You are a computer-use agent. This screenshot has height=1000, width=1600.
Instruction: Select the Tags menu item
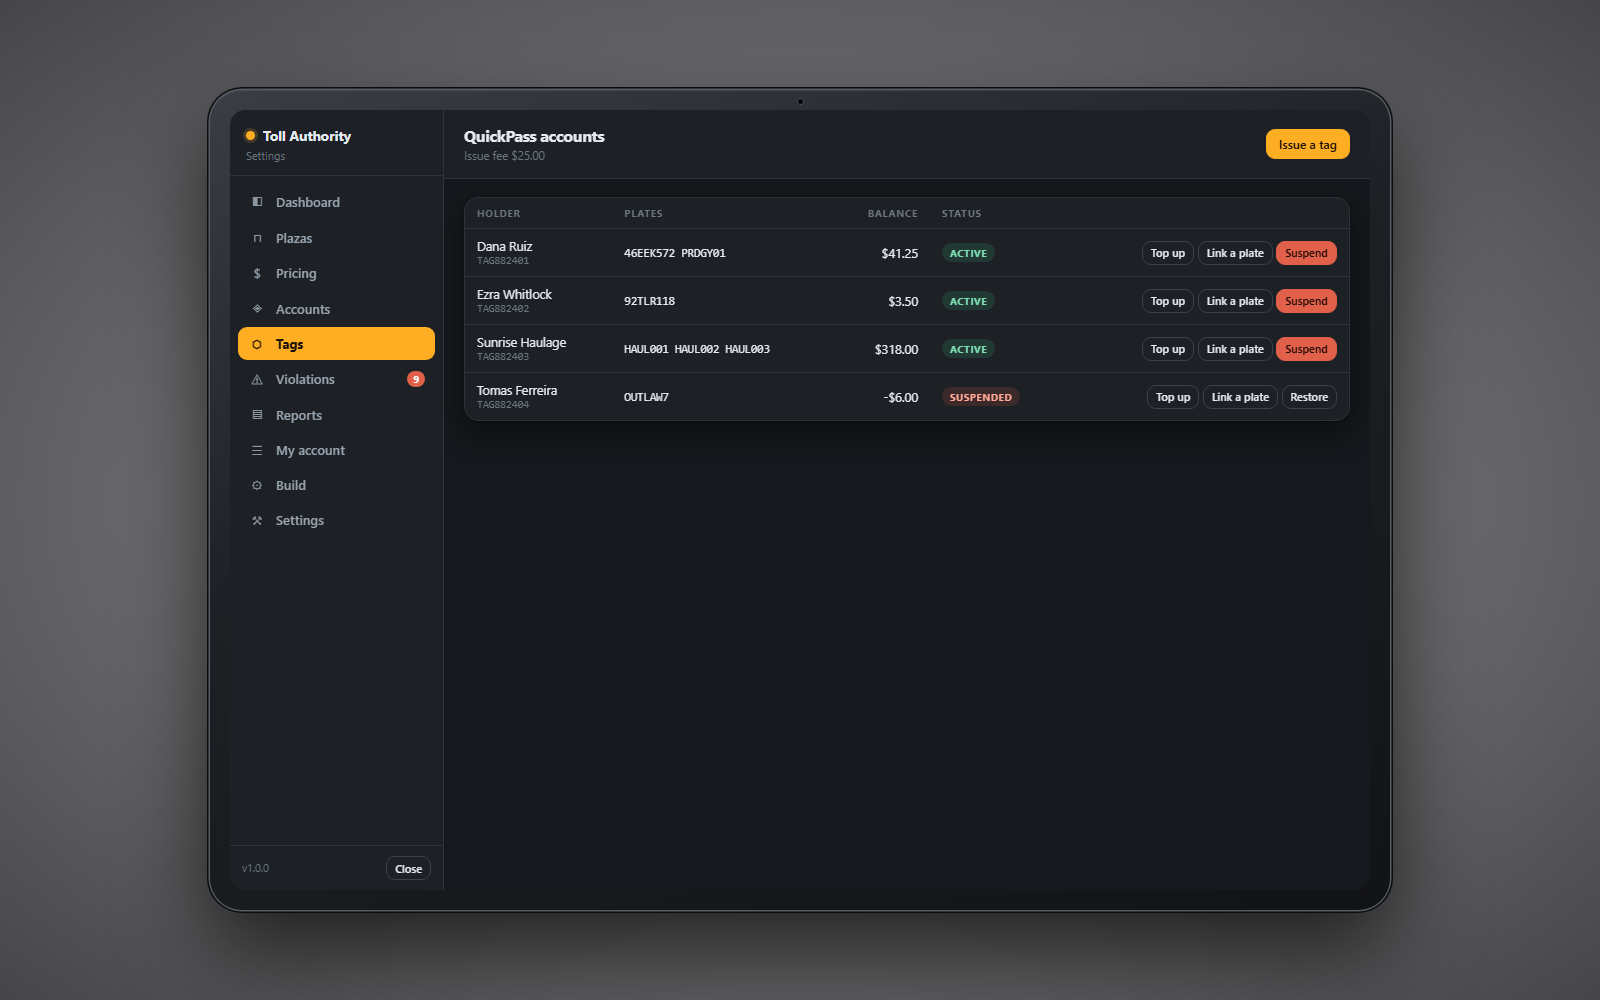pyautogui.click(x=336, y=344)
